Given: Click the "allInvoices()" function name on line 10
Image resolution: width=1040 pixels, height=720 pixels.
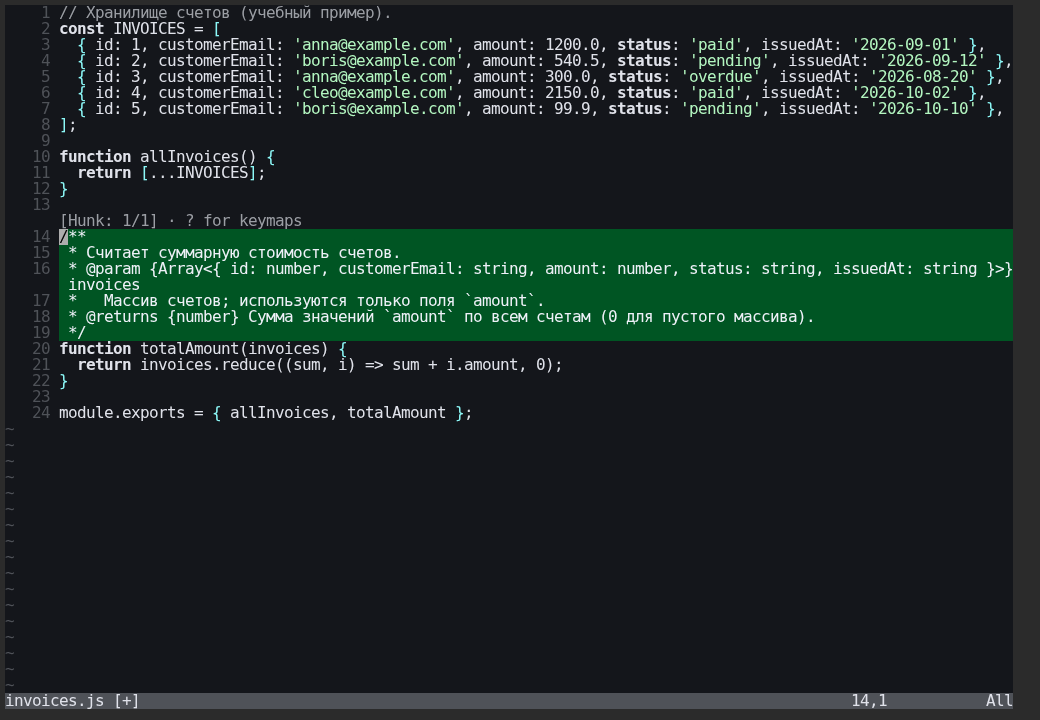Looking at the screenshot, I should coord(198,156).
